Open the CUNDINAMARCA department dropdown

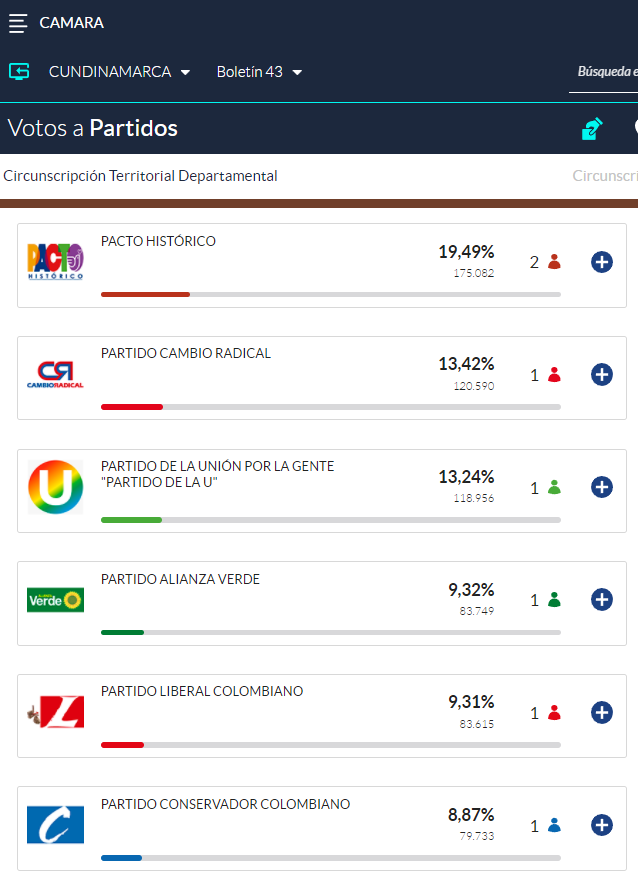click(119, 72)
